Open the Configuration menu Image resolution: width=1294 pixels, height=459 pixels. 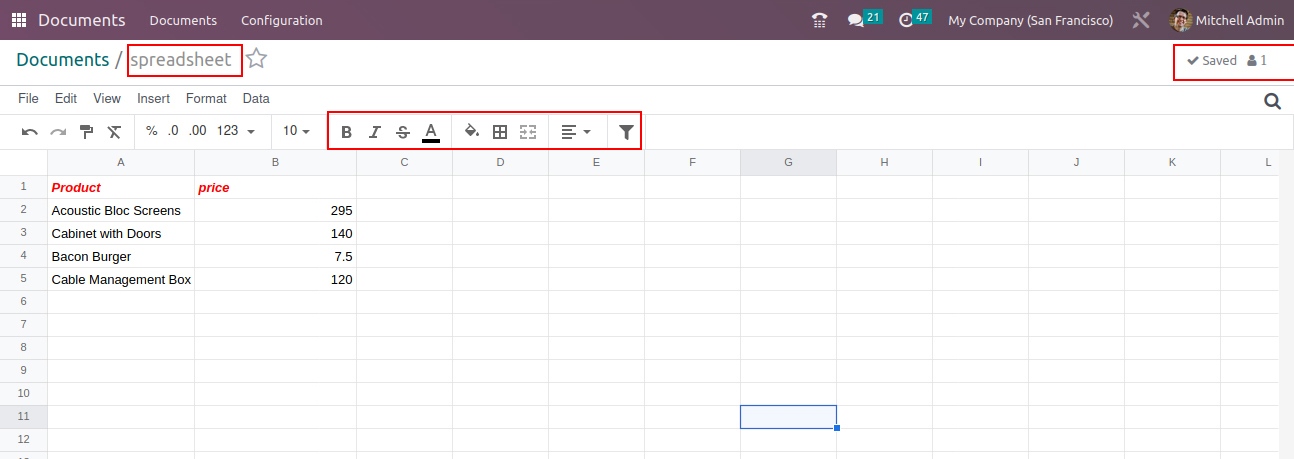(282, 20)
